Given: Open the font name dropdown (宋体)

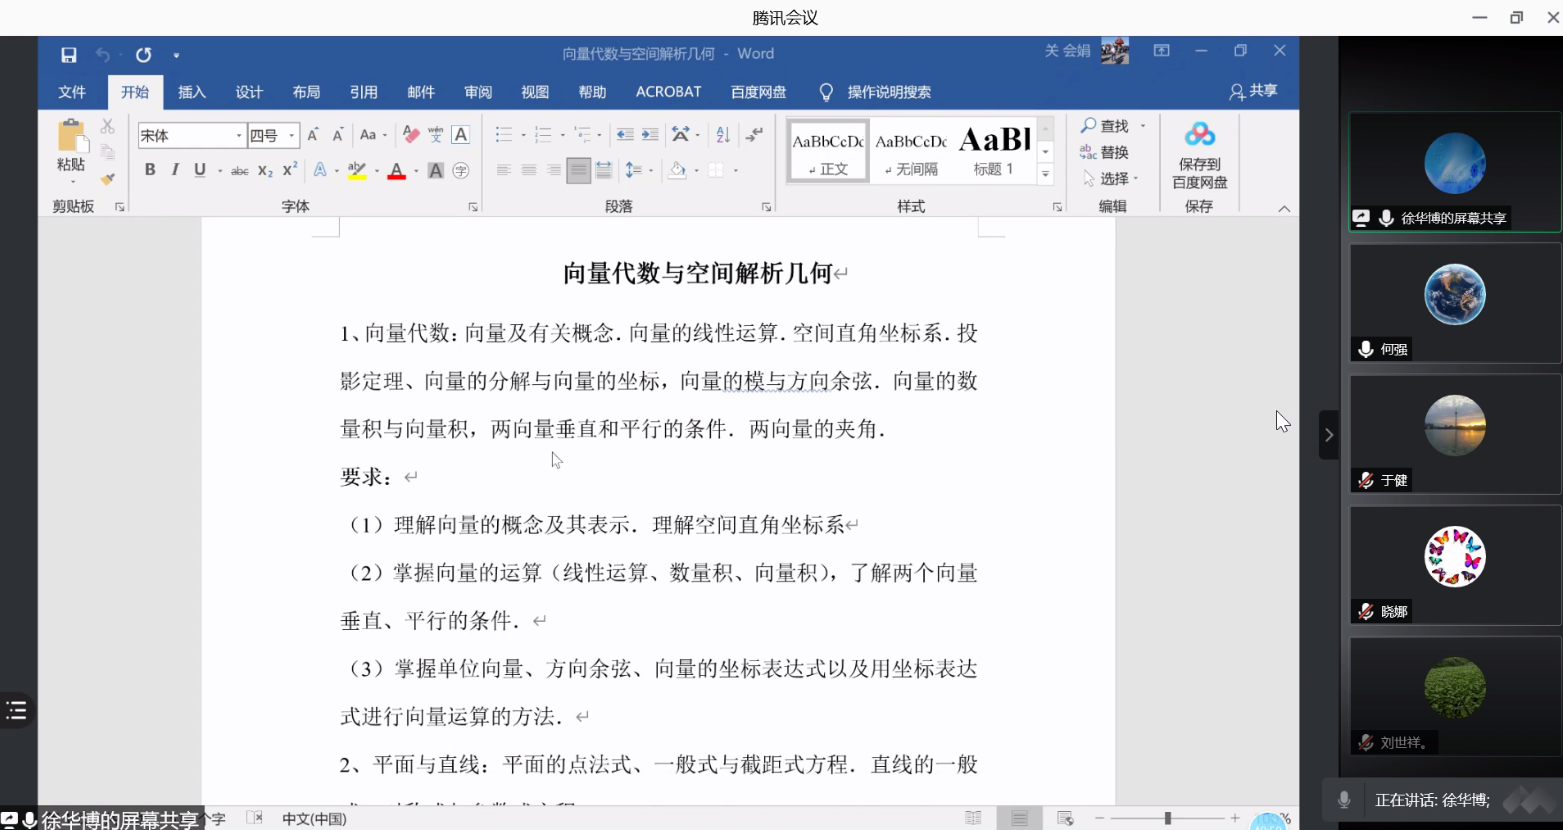Looking at the screenshot, I should 238,135.
